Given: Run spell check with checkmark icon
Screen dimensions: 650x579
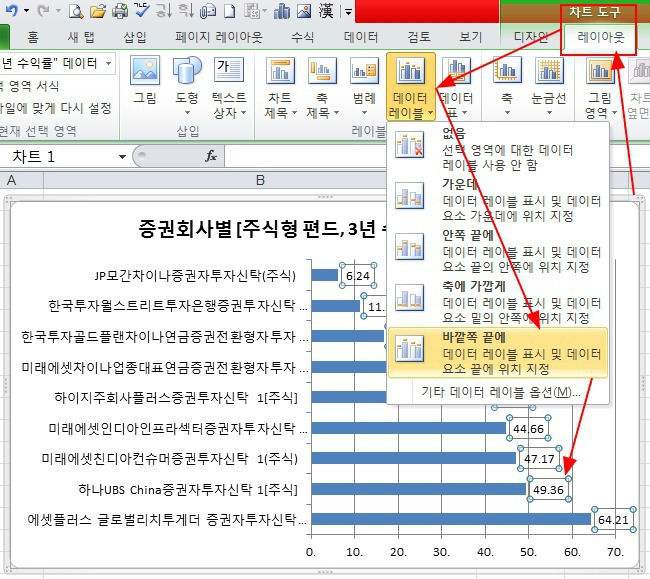Looking at the screenshot, I should (x=142, y=10).
